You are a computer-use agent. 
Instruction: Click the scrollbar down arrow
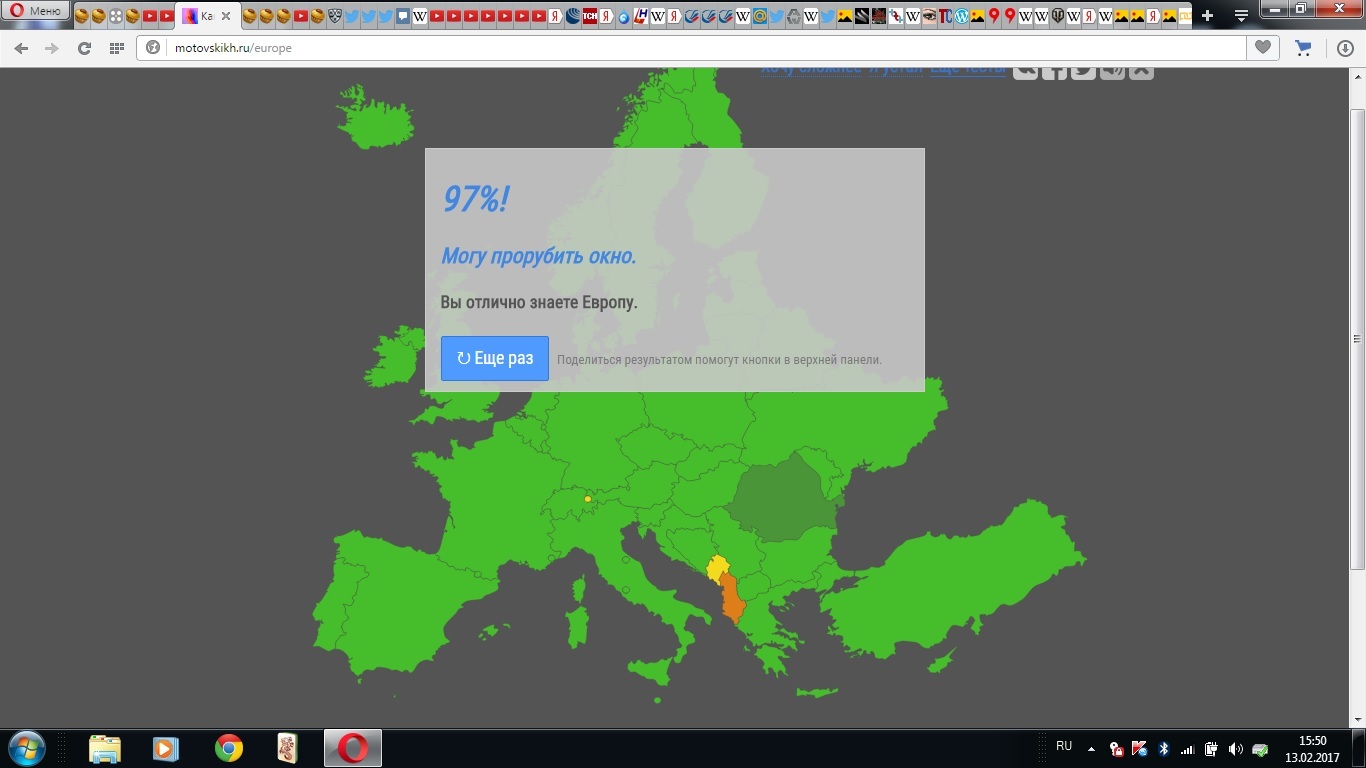[x=1357, y=720]
